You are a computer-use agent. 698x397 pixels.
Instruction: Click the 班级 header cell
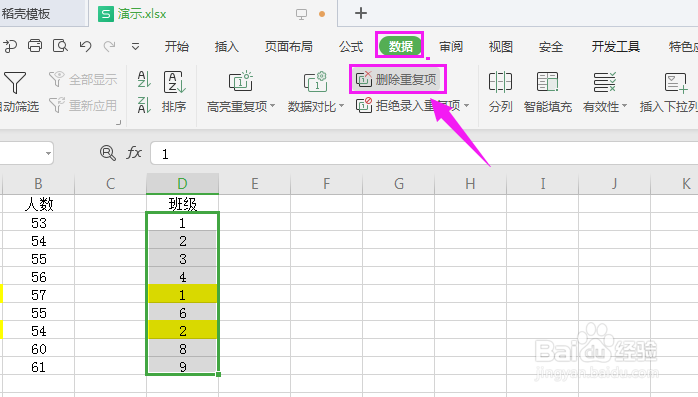pos(183,204)
